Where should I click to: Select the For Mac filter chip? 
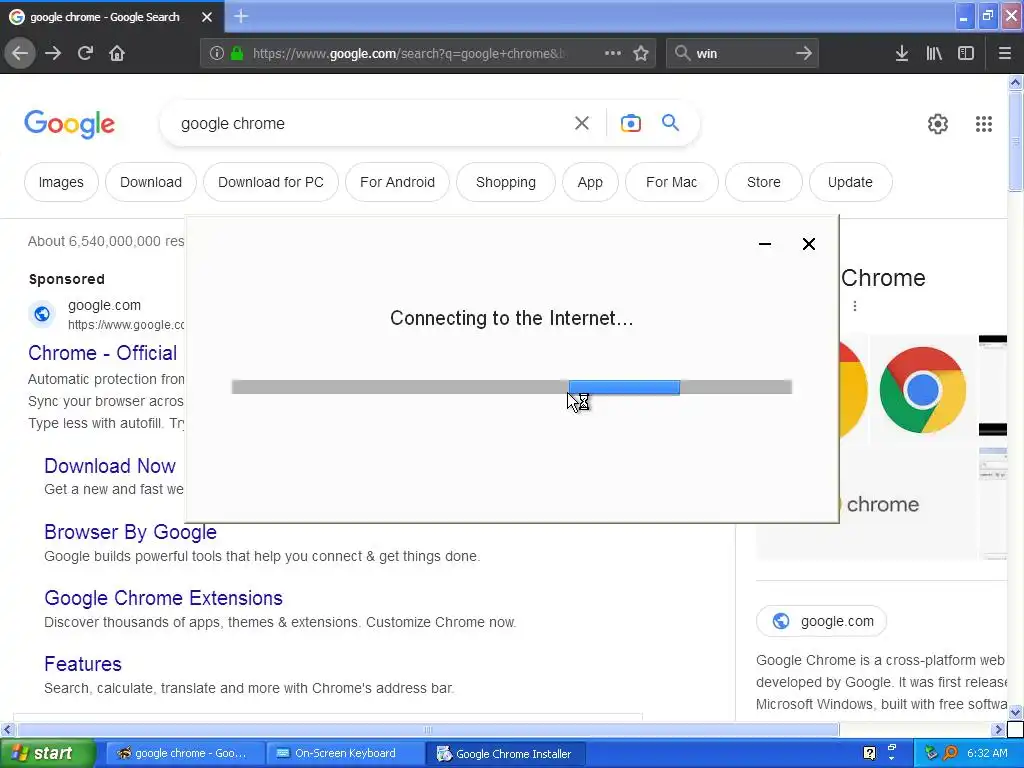pyautogui.click(x=671, y=182)
